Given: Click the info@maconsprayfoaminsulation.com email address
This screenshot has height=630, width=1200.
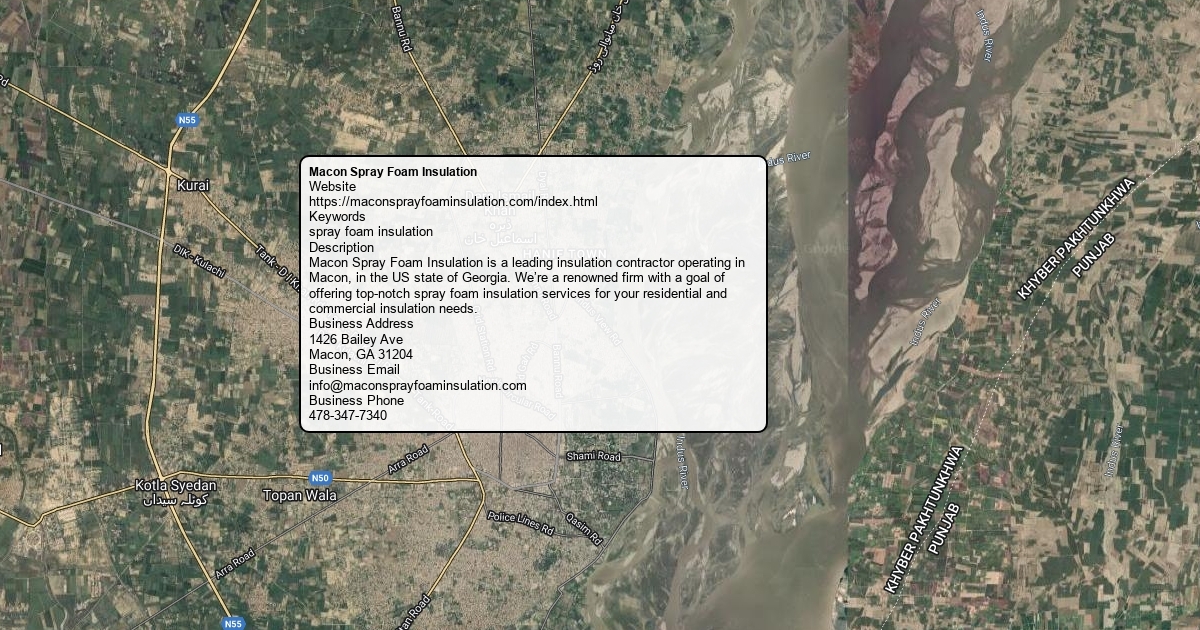Looking at the screenshot, I should (418, 385).
